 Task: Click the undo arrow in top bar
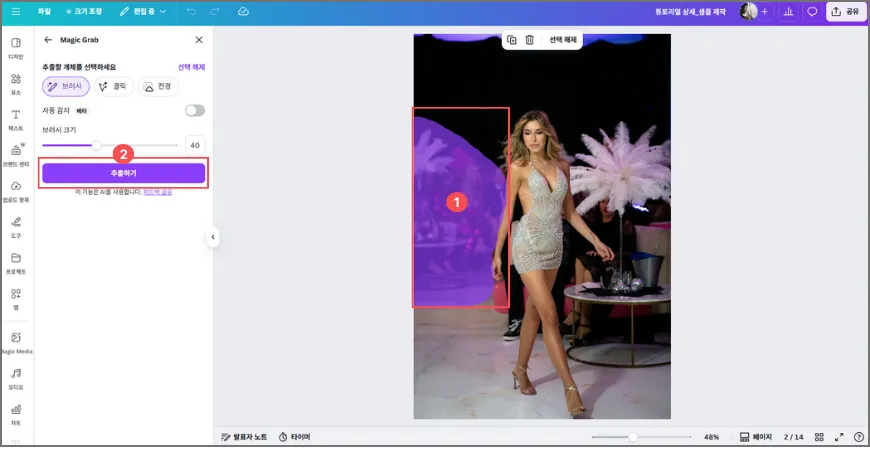pyautogui.click(x=191, y=12)
